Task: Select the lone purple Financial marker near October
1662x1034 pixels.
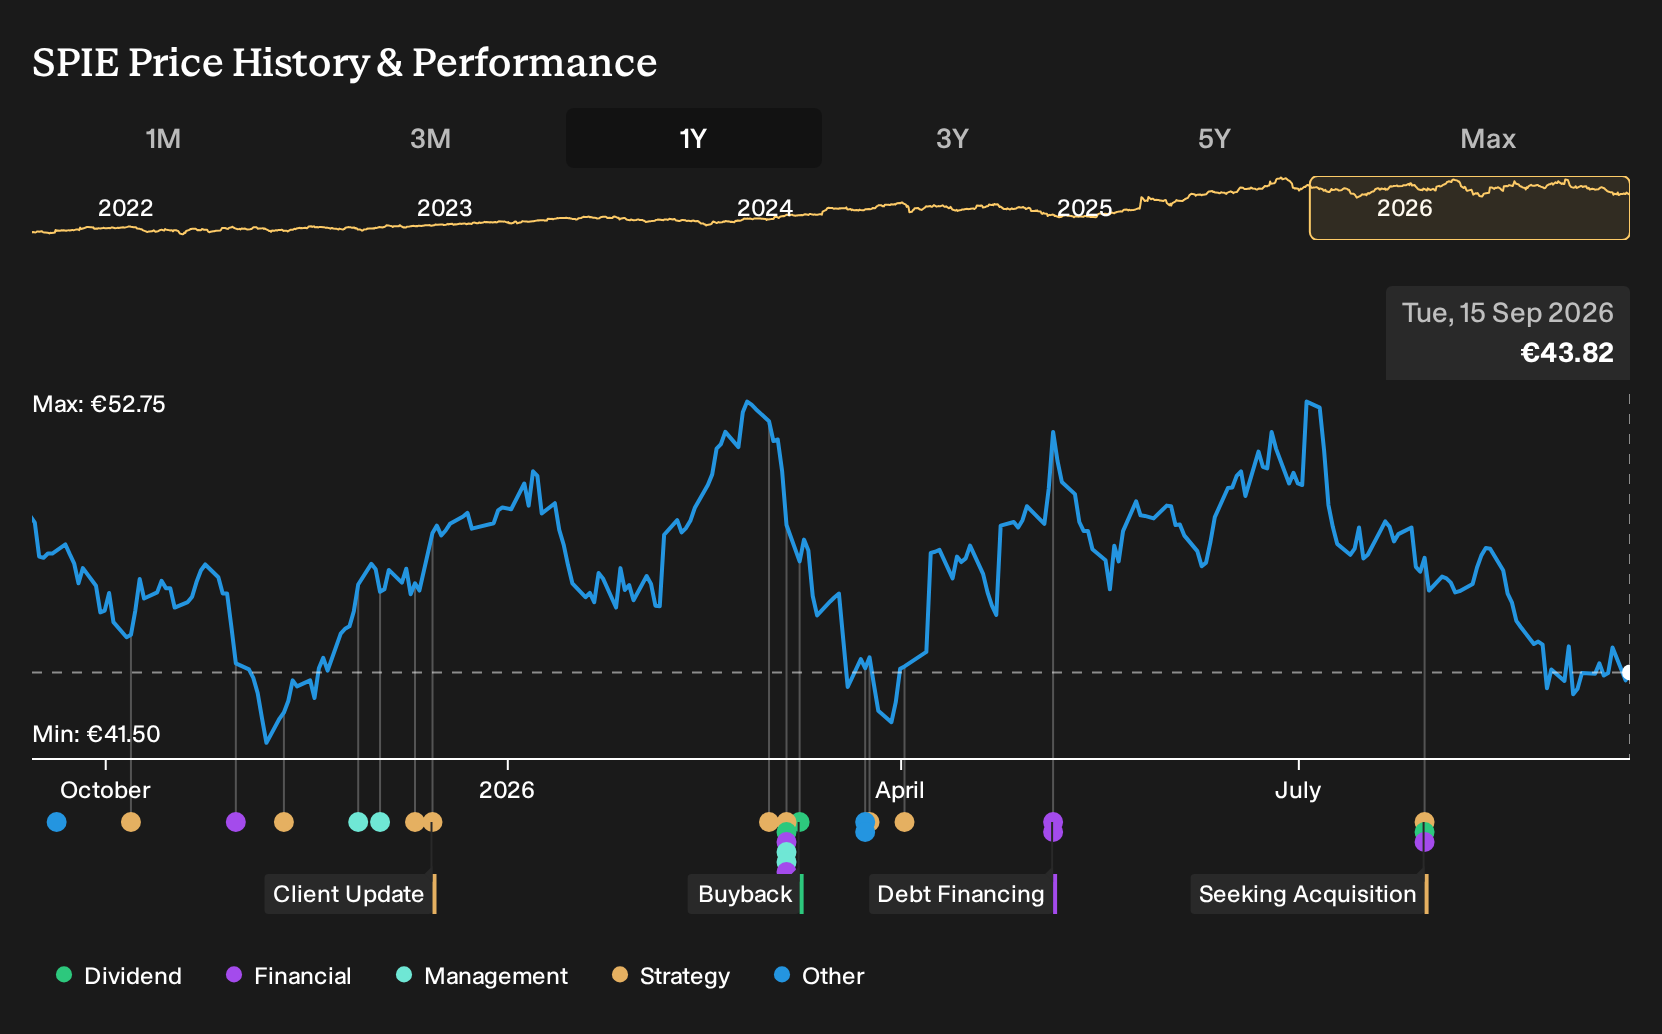Action: click(x=236, y=822)
